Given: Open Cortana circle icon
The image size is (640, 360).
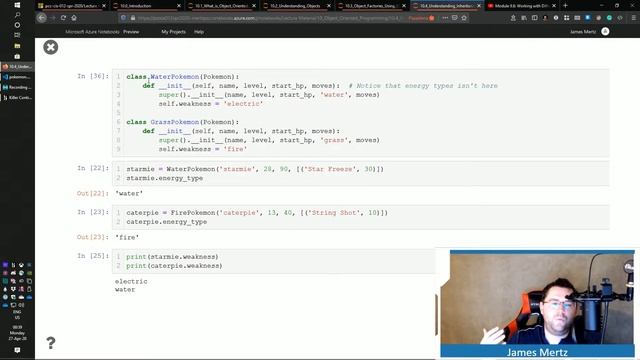Looking at the screenshot, I should click(17, 25).
